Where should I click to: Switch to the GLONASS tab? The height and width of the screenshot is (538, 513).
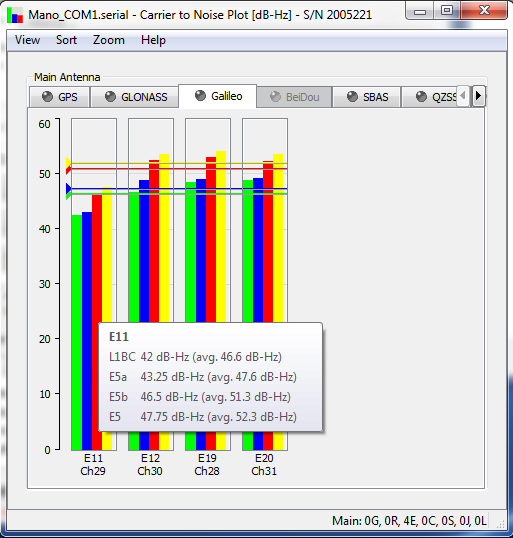pyautogui.click(x=134, y=97)
